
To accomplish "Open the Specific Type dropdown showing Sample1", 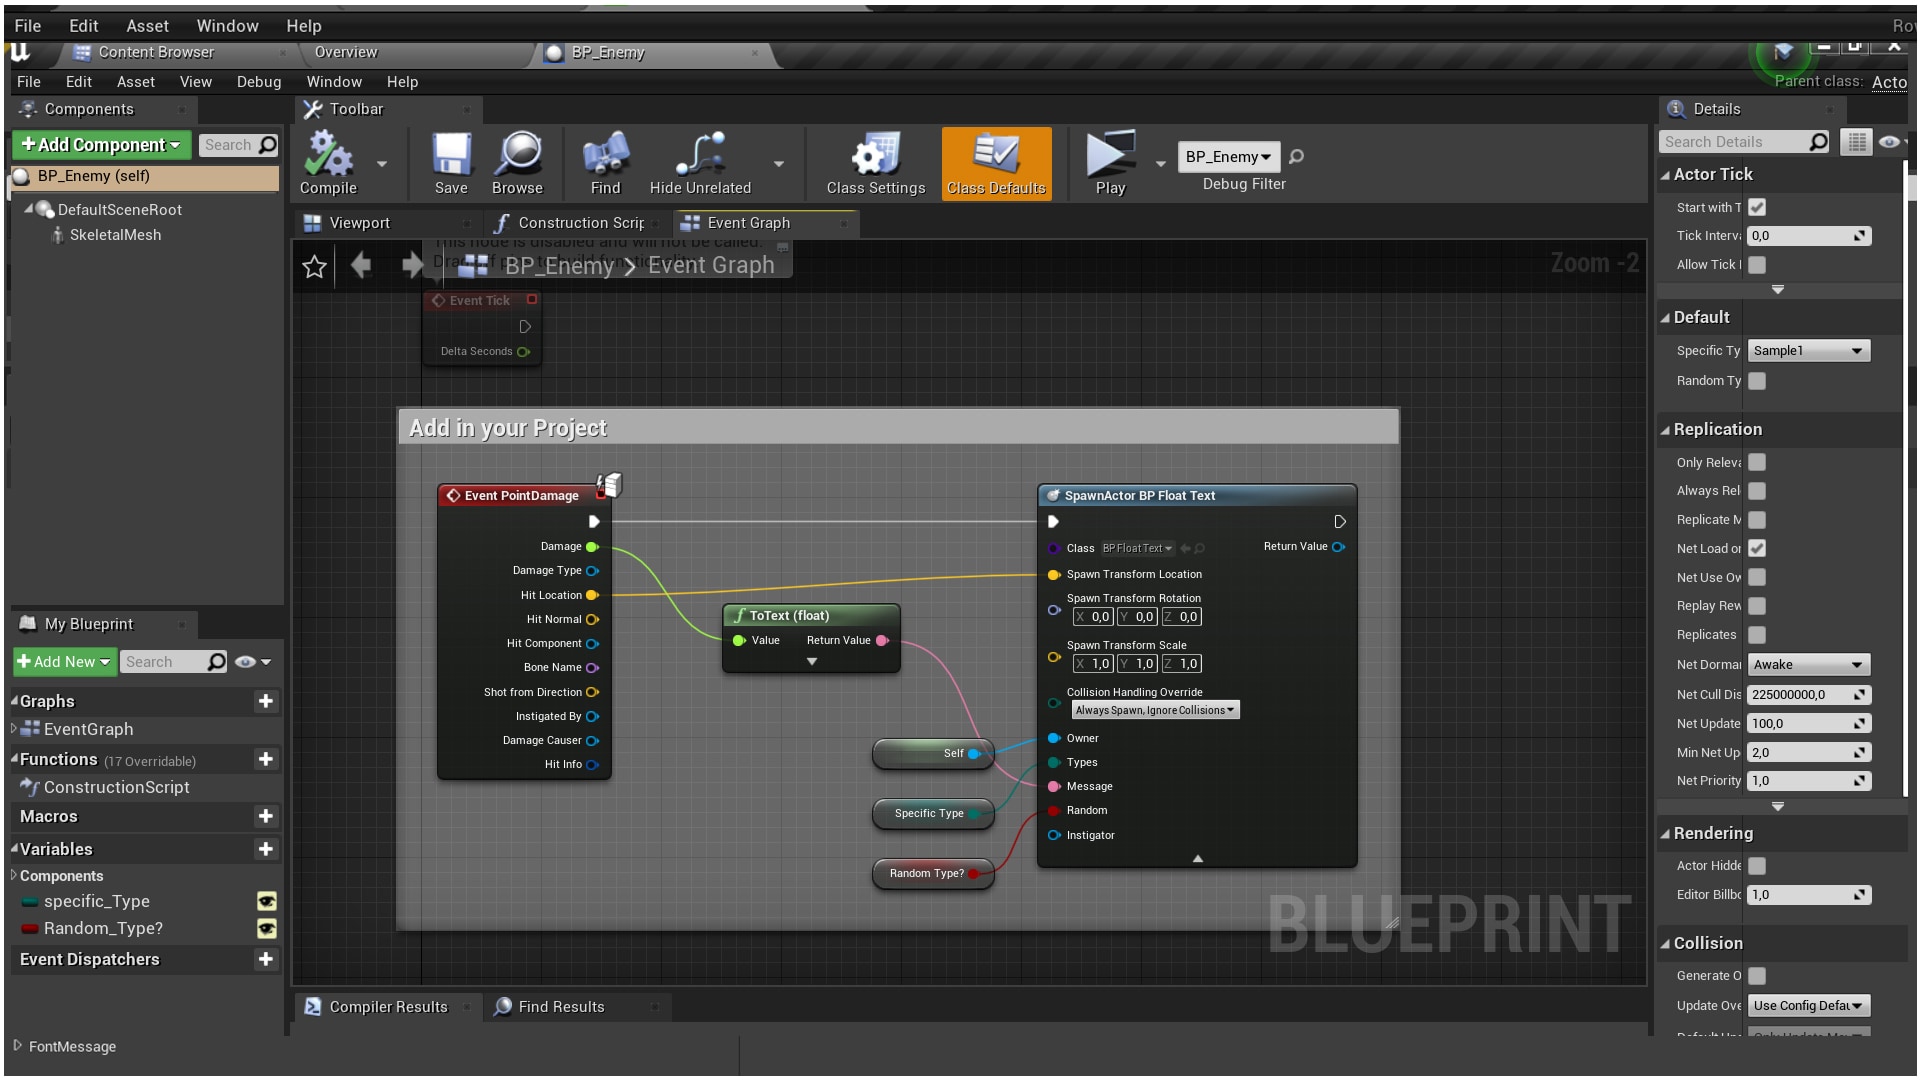I will coord(1808,350).
